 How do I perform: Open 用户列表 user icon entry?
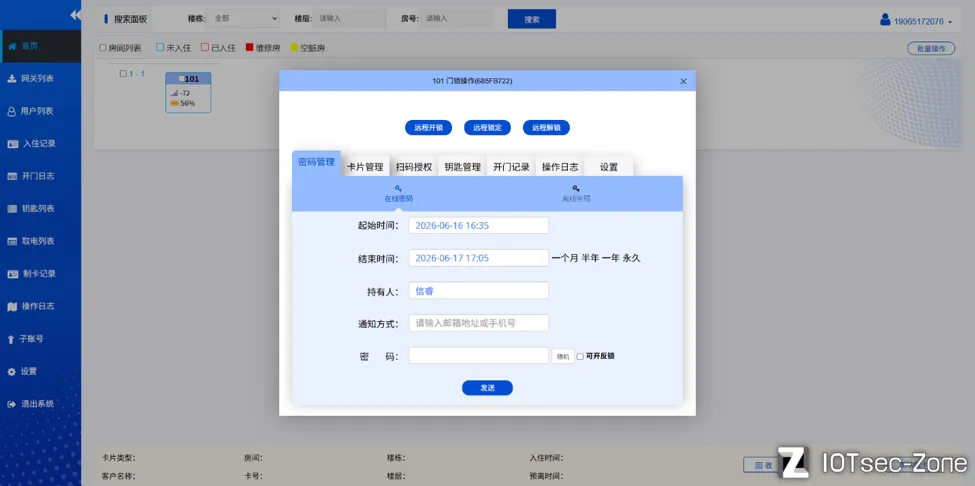point(11,111)
